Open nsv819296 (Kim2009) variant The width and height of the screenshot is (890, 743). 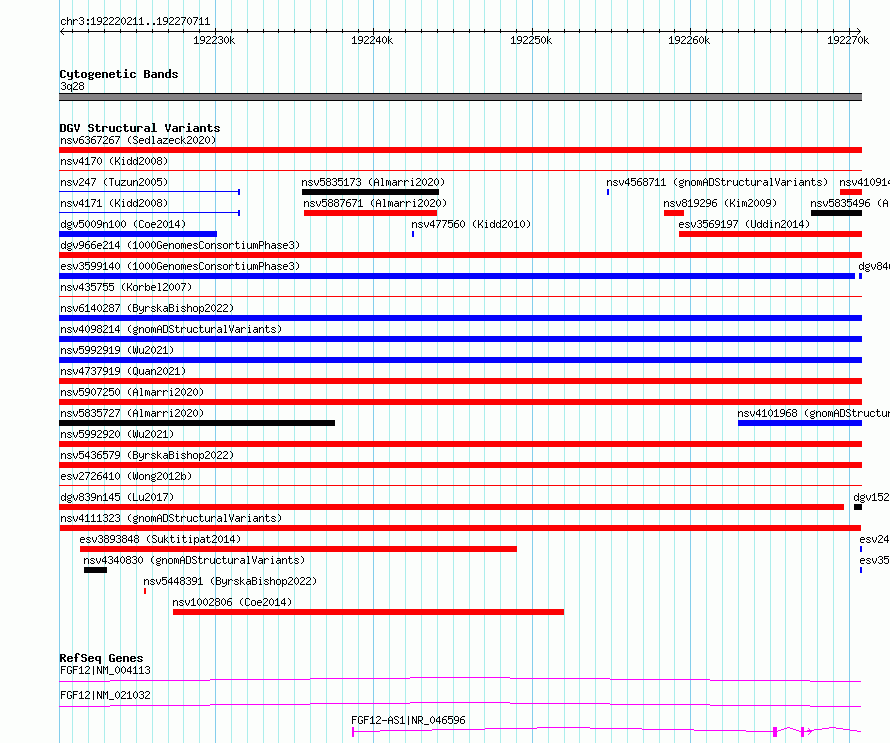720,203
